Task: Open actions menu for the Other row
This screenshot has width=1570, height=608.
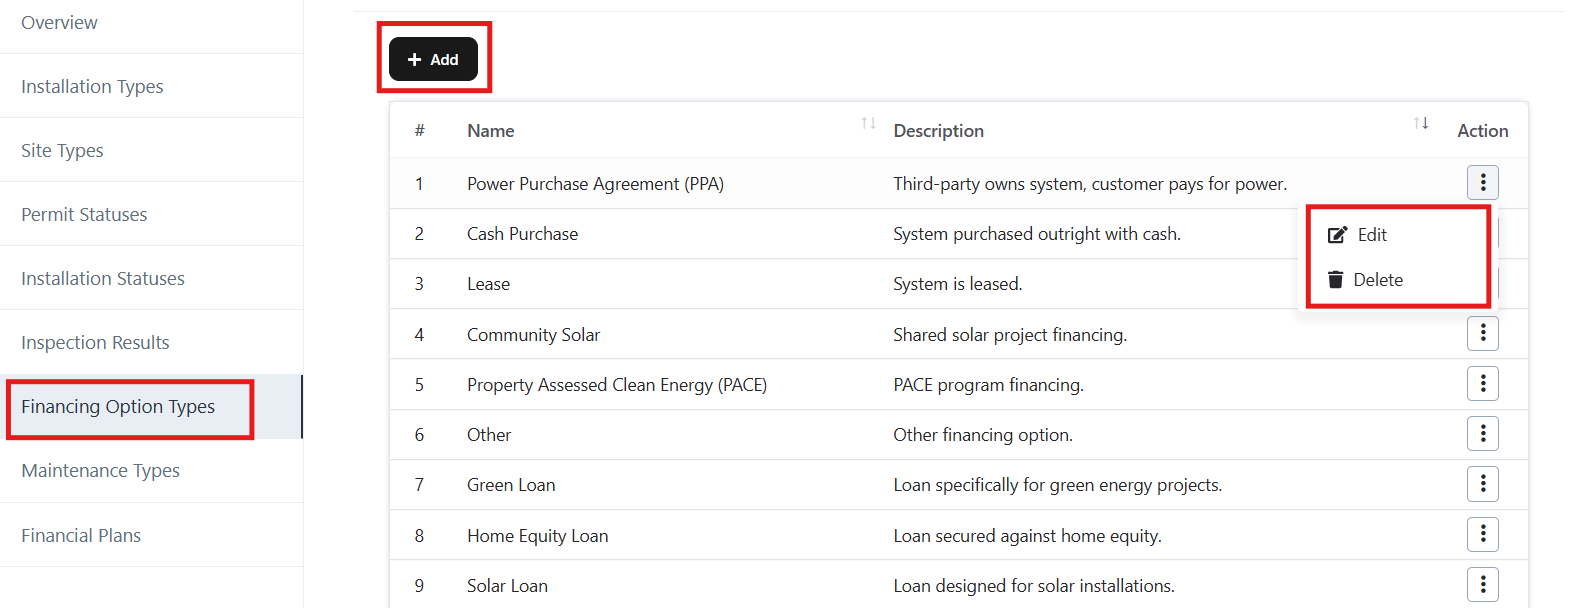Action: click(x=1482, y=434)
